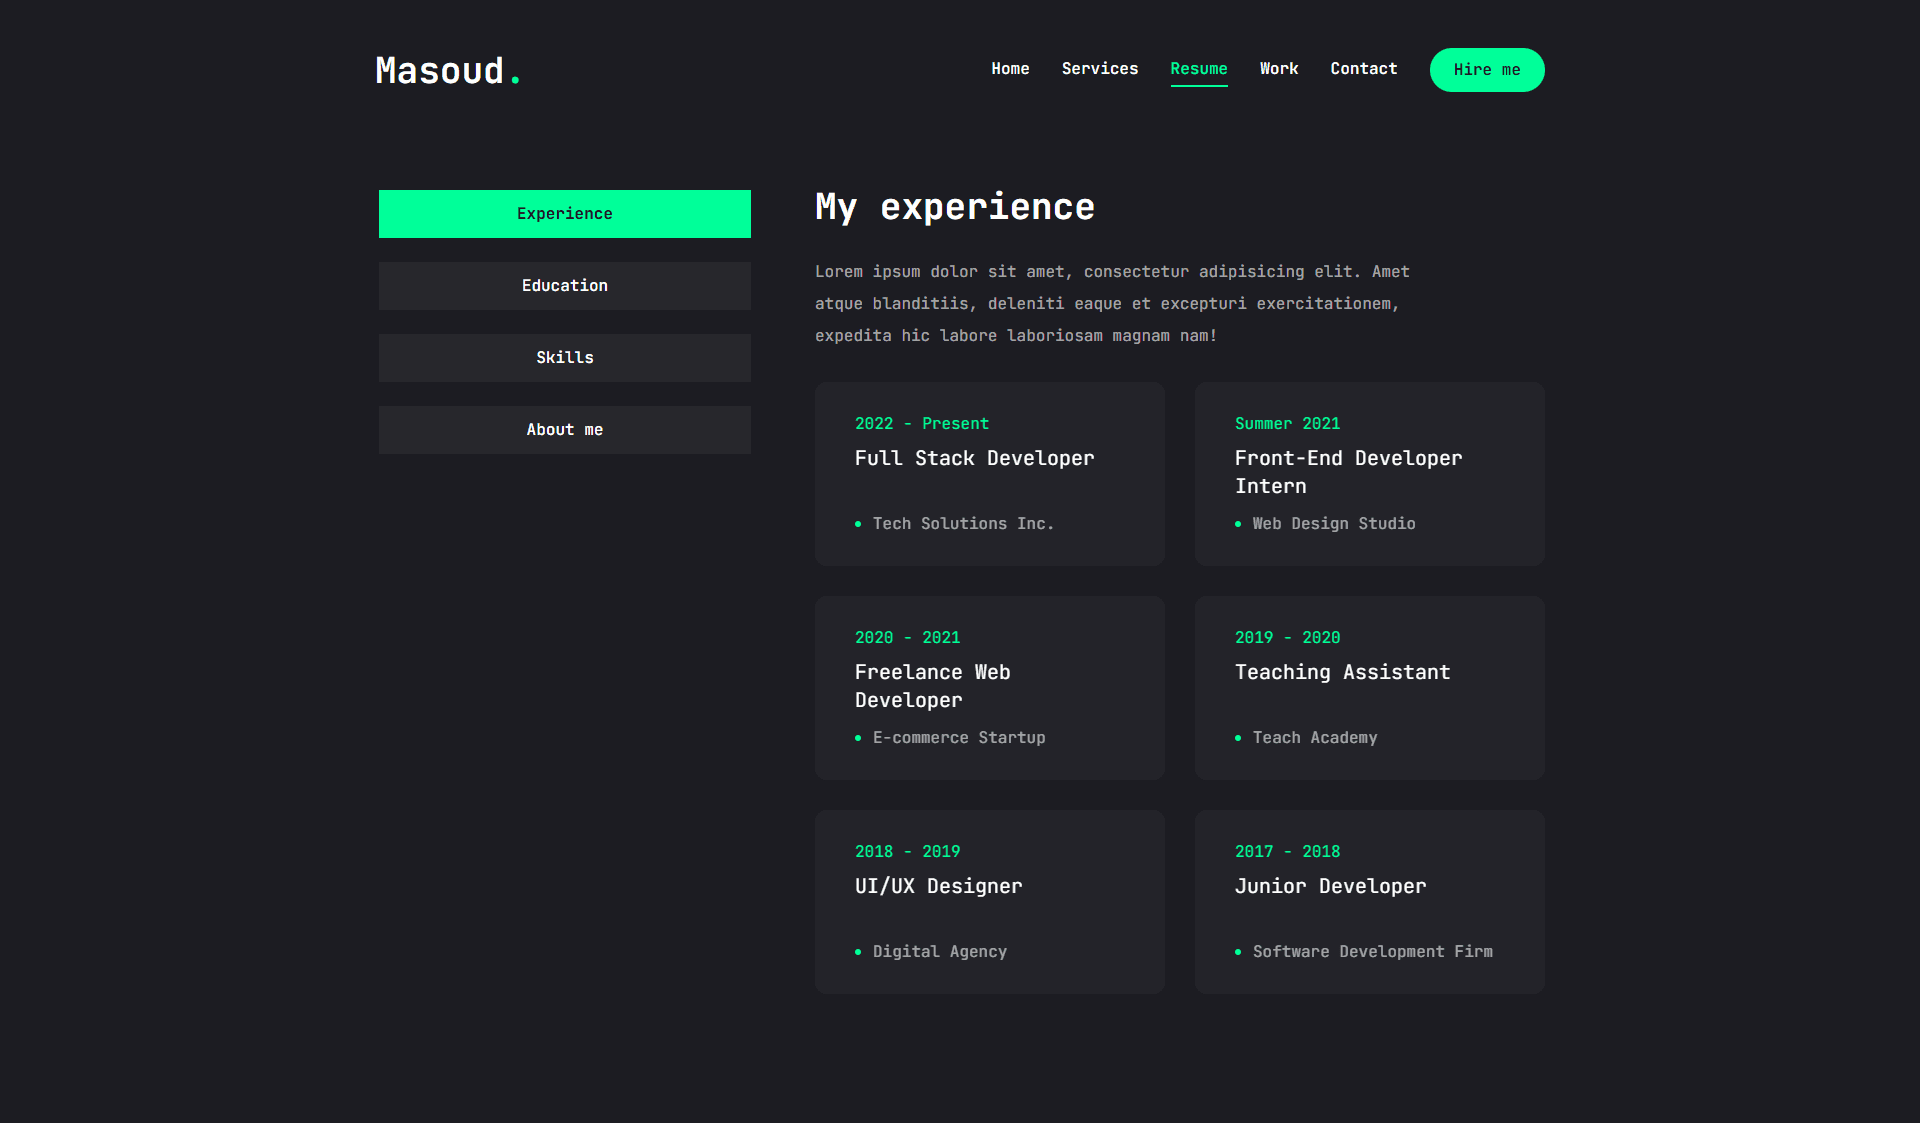Click the 2019 - 2020 date label

point(1288,638)
